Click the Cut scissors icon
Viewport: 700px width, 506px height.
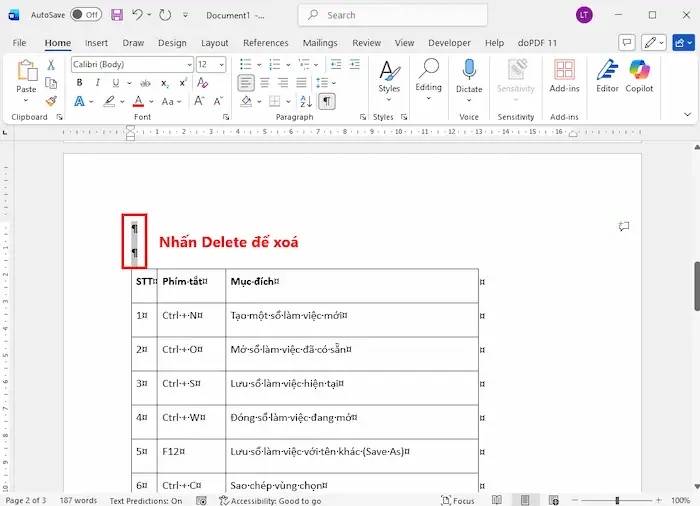[51, 65]
